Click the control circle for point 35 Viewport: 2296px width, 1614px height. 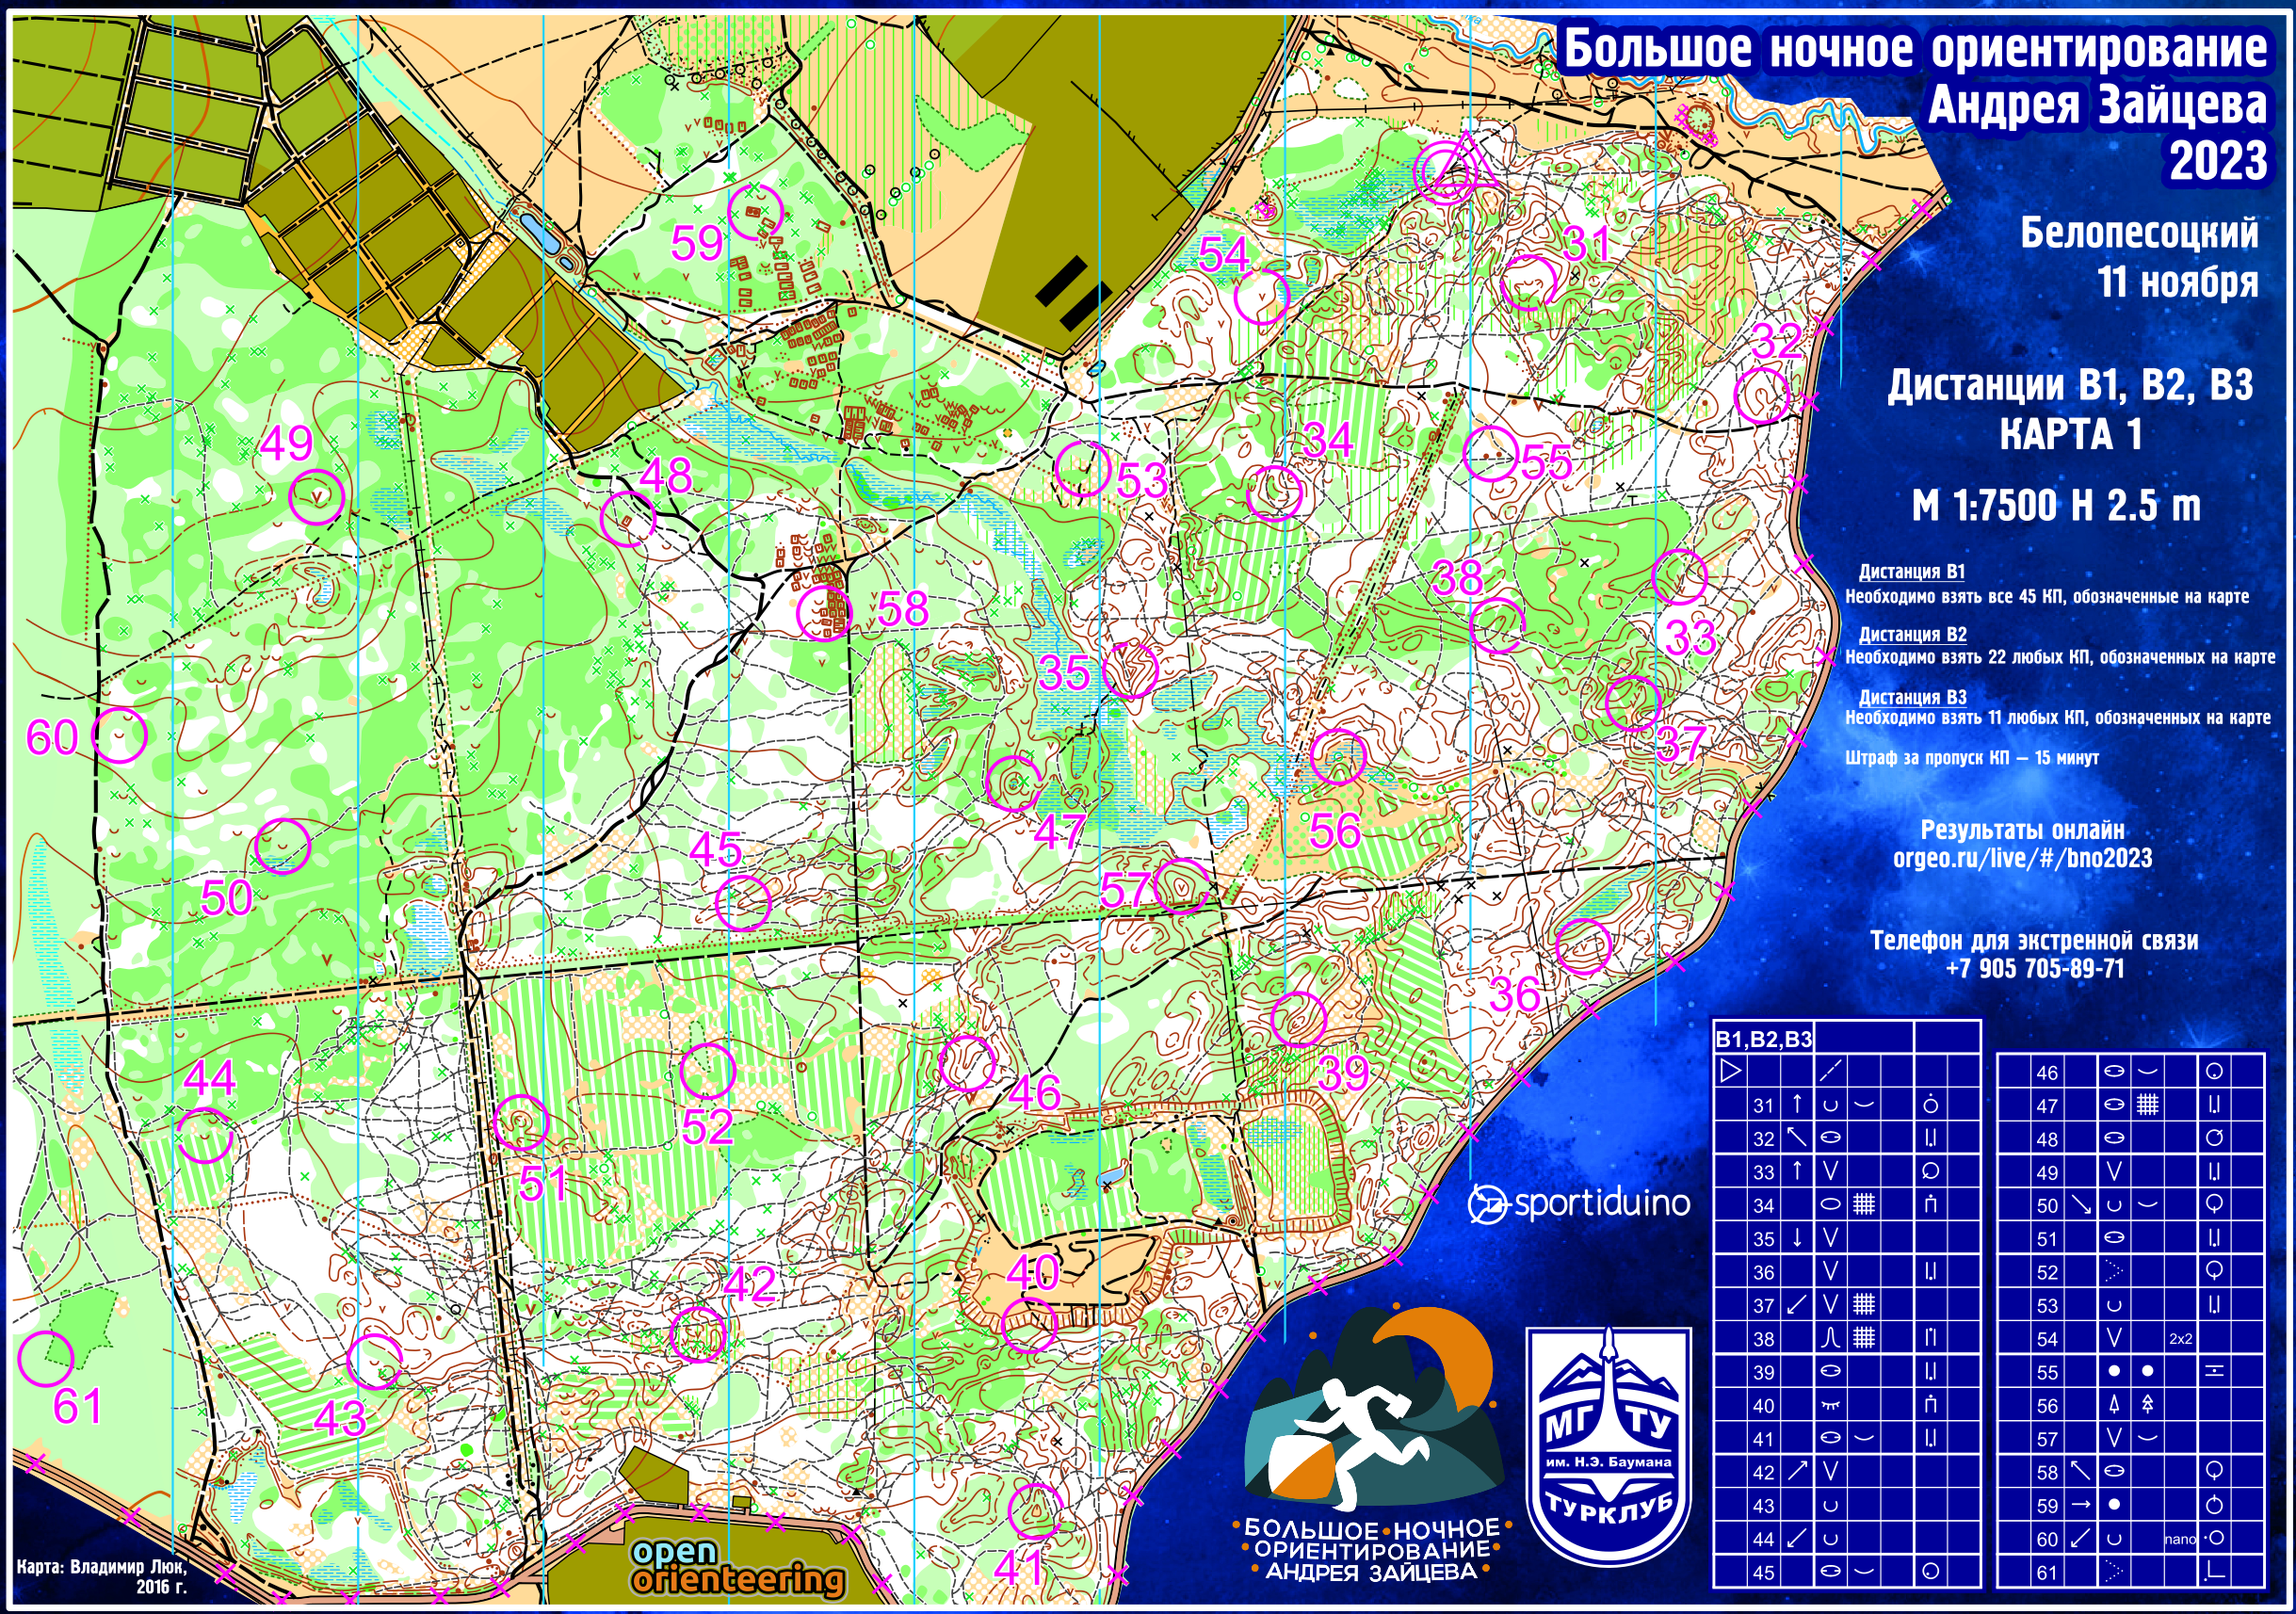click(x=1130, y=669)
